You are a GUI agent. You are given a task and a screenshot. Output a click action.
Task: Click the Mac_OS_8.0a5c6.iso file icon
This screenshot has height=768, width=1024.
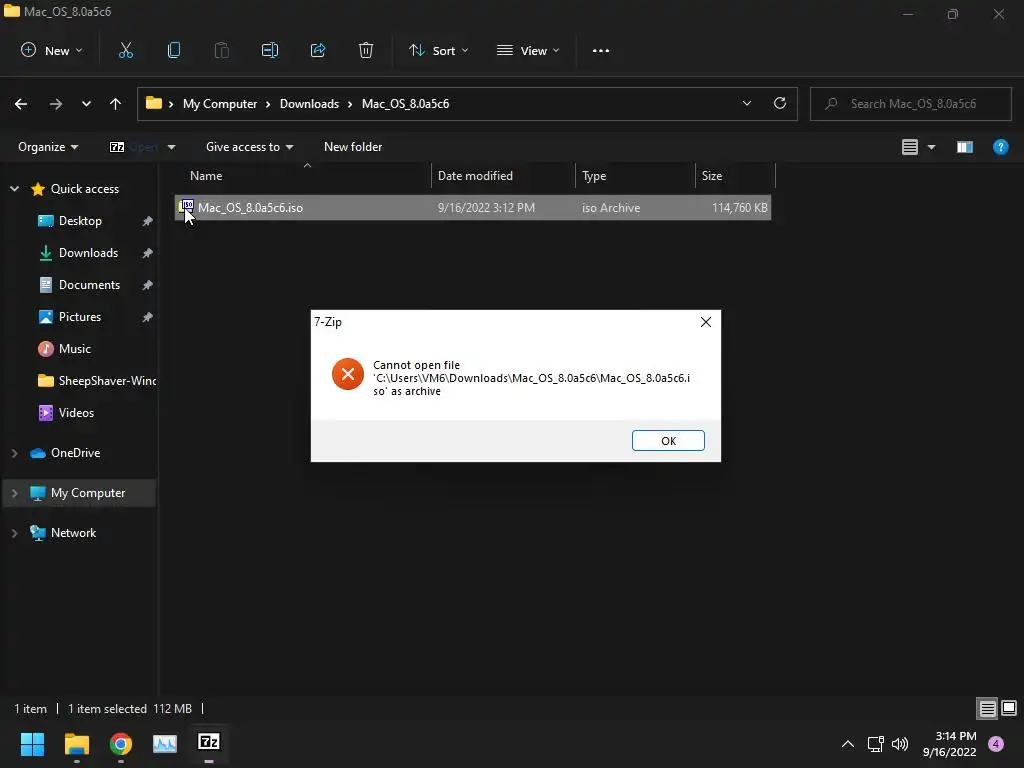187,207
